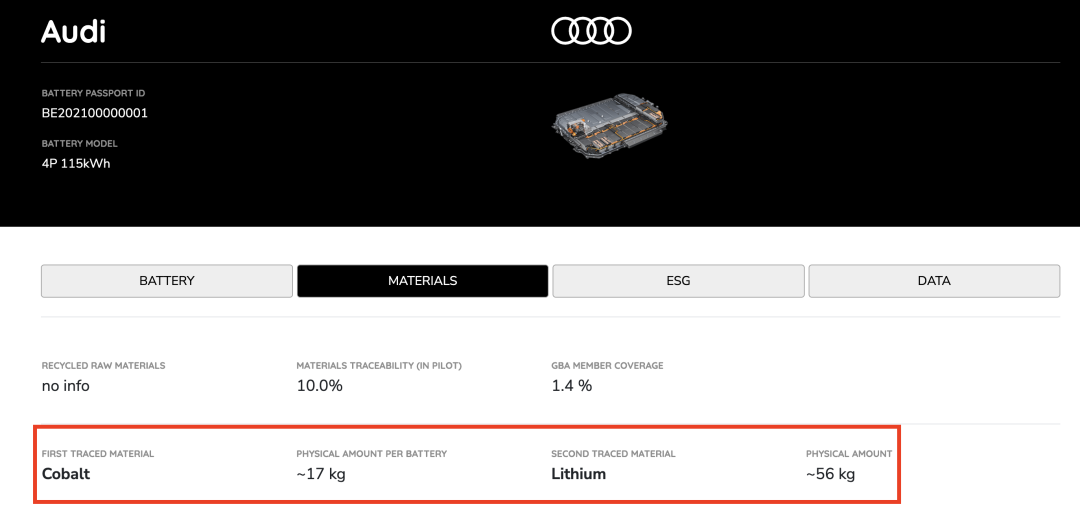The image size is (1080, 511).
Task: Open the BATTERY tab
Action: pos(167,281)
